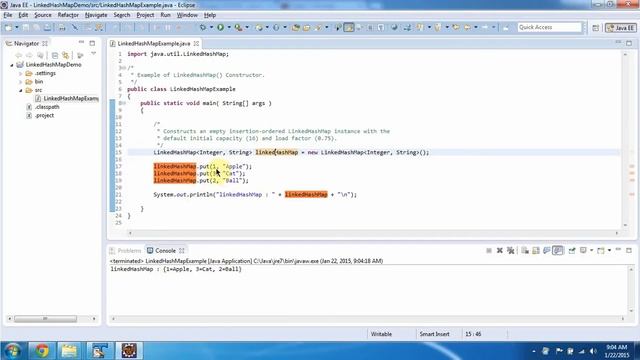The height and width of the screenshot is (360, 640).
Task: Maximize the Console view panel
Action: (x=629, y=250)
